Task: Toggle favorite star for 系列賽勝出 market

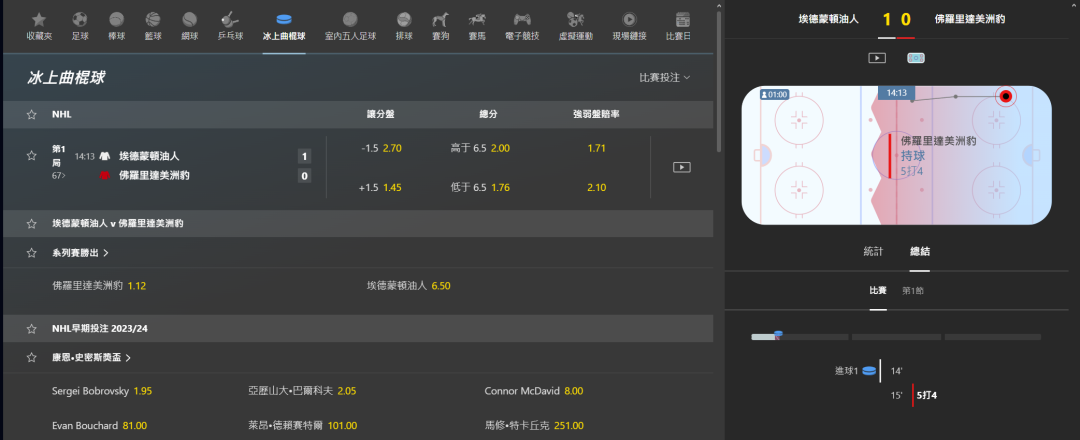Action: [32, 253]
